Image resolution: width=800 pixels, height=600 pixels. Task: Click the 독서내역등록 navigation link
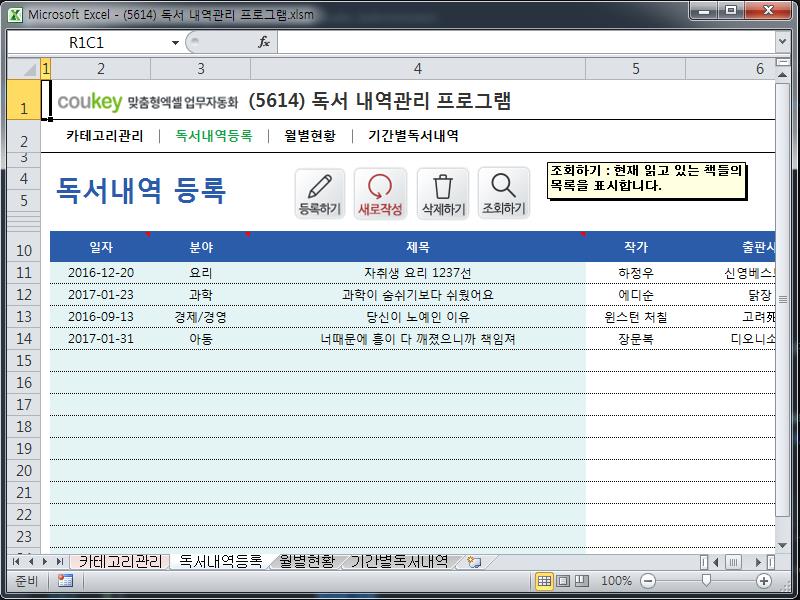point(214,136)
